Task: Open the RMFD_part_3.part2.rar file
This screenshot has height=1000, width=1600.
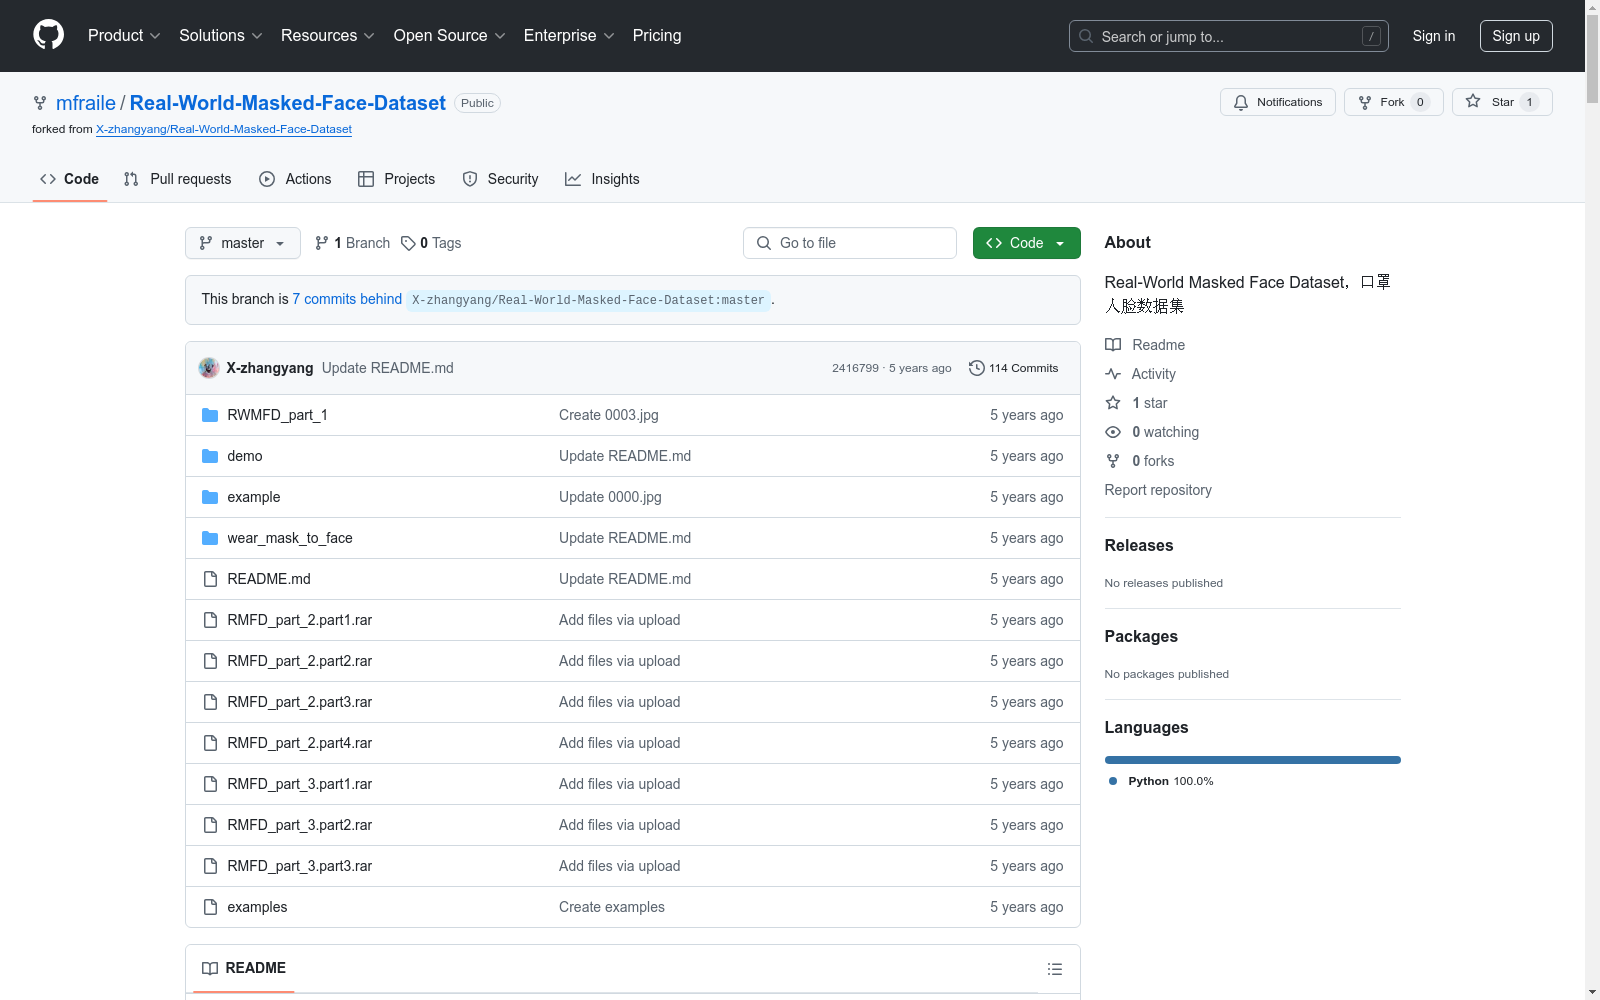Action: click(x=300, y=825)
